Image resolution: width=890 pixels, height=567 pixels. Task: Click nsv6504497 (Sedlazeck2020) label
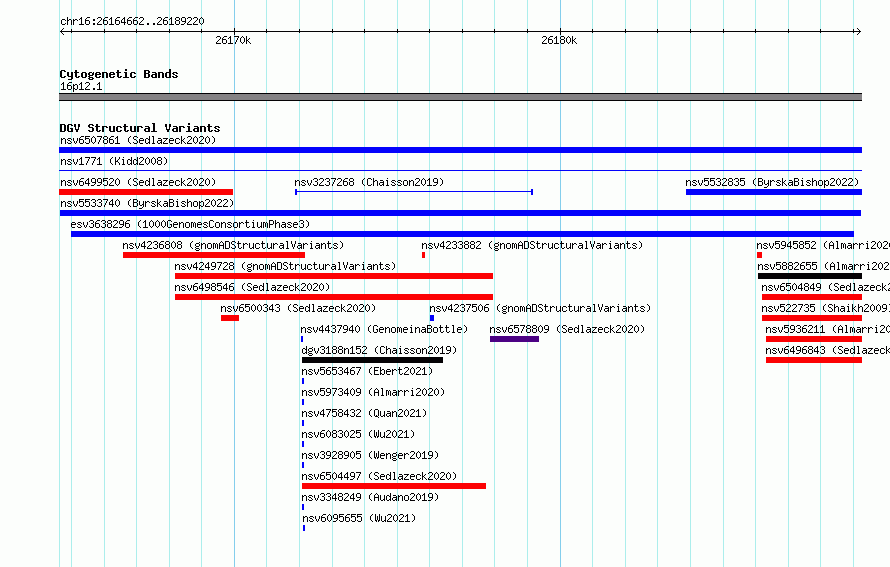point(379,476)
